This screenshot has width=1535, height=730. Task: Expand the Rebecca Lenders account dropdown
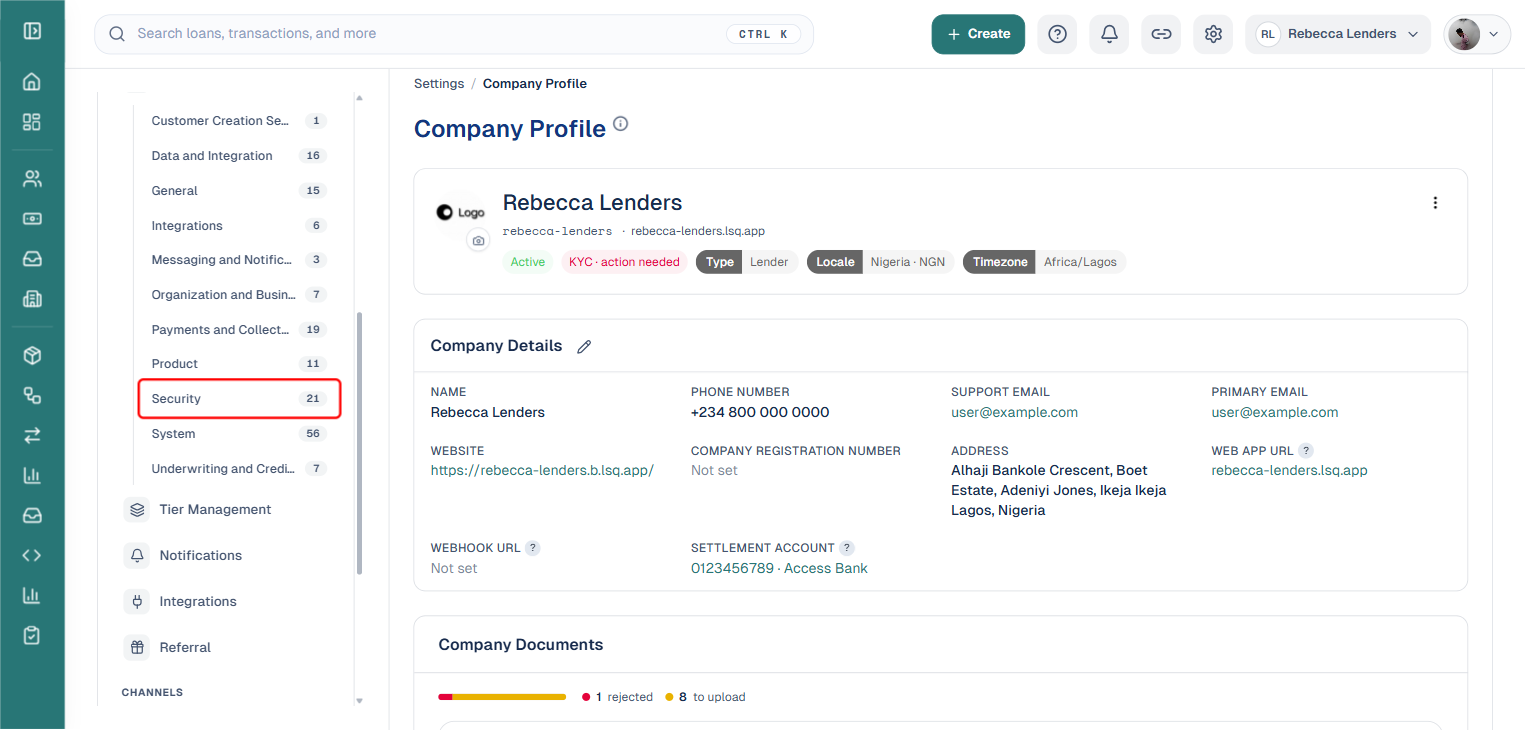(1338, 34)
